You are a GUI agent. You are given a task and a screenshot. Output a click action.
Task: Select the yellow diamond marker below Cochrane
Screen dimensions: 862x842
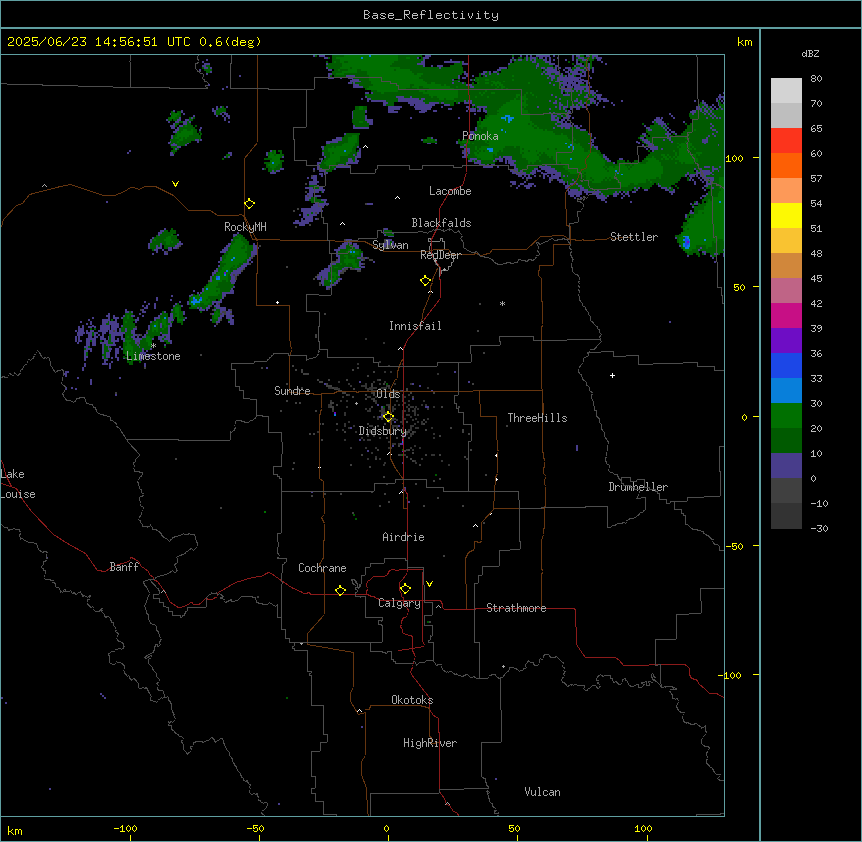click(340, 590)
